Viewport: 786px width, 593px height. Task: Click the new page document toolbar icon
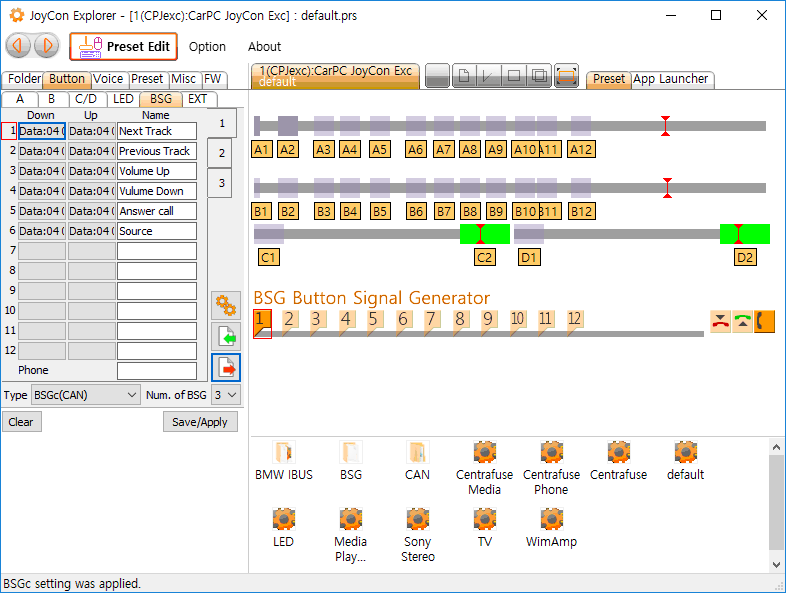point(464,76)
